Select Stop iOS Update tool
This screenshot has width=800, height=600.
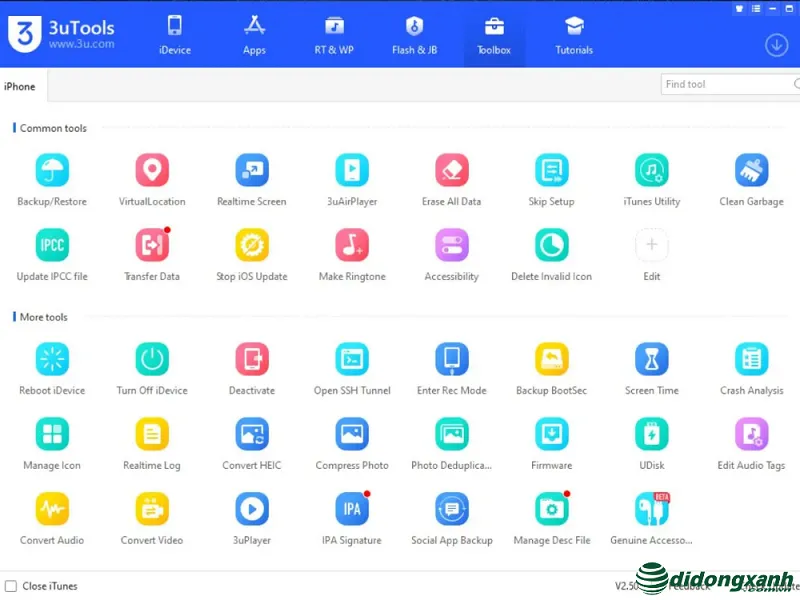pyautogui.click(x=252, y=245)
